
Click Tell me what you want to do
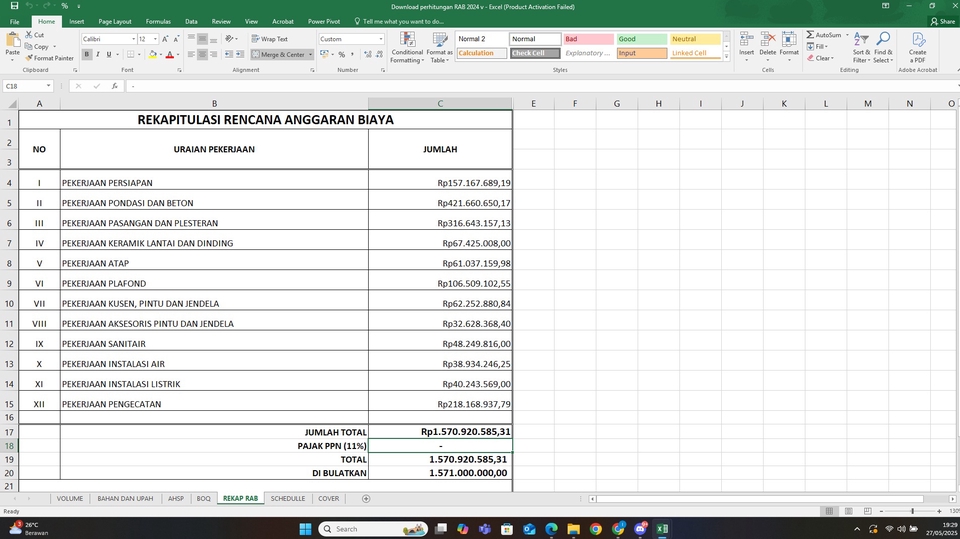click(399, 21)
